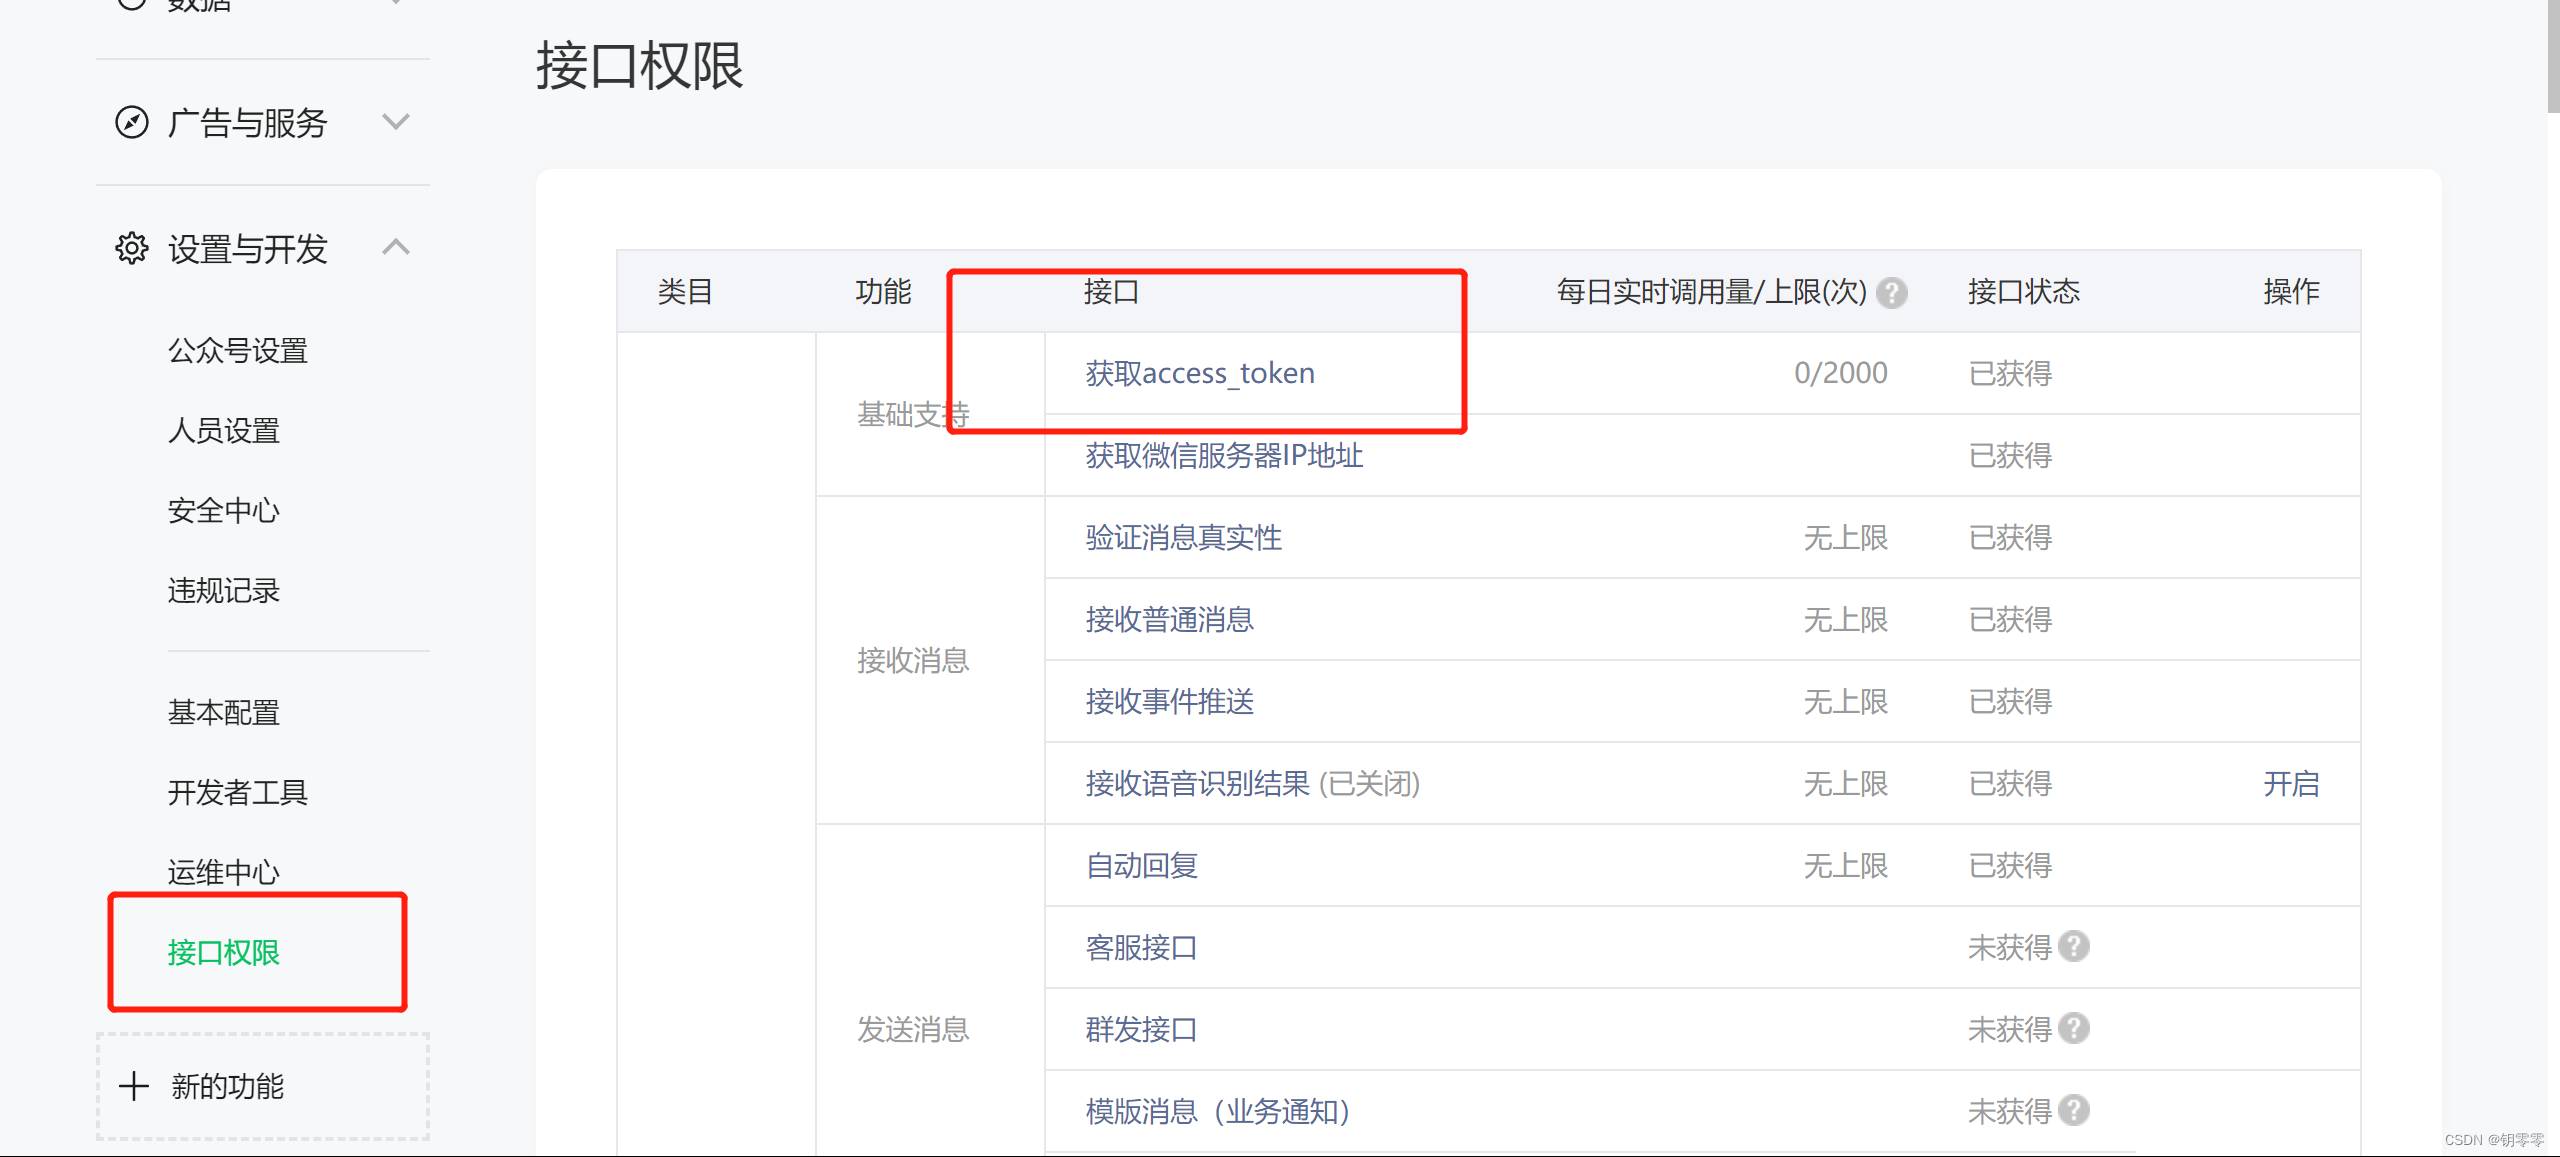Open the 模版消息（业务通知）link
Viewport: 2560px width, 1157px height.
[1219, 1112]
